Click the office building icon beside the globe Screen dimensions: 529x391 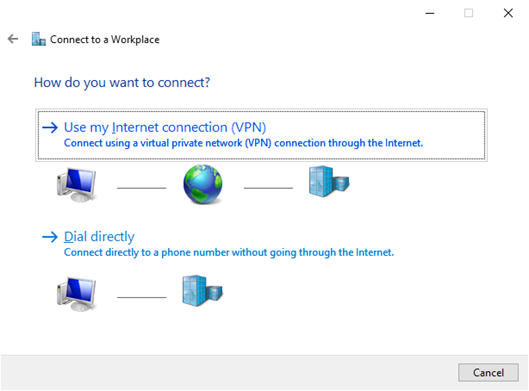329,181
